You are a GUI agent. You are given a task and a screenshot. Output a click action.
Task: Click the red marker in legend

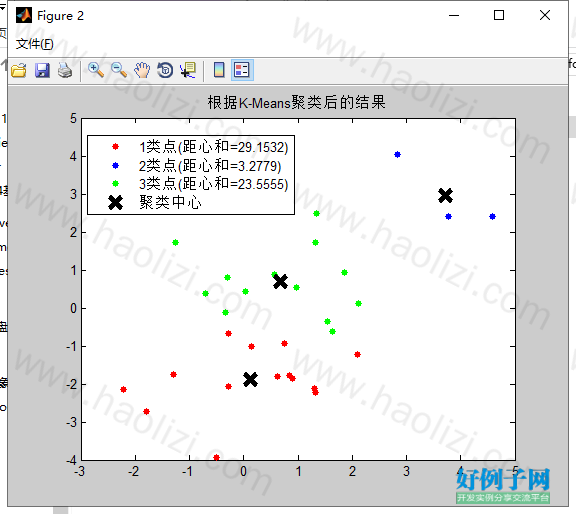coord(115,147)
